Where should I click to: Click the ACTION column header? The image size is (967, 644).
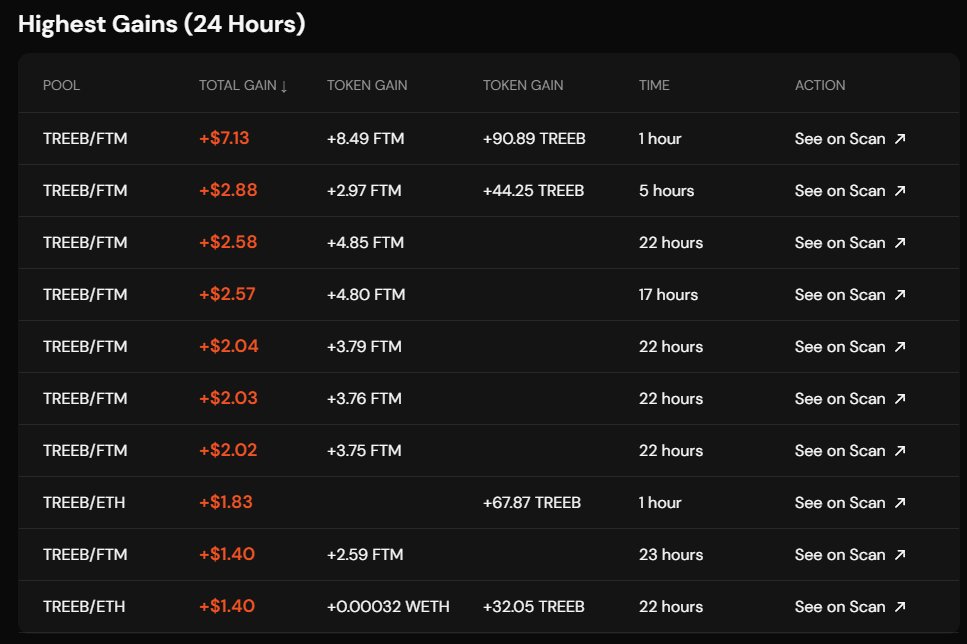point(820,85)
